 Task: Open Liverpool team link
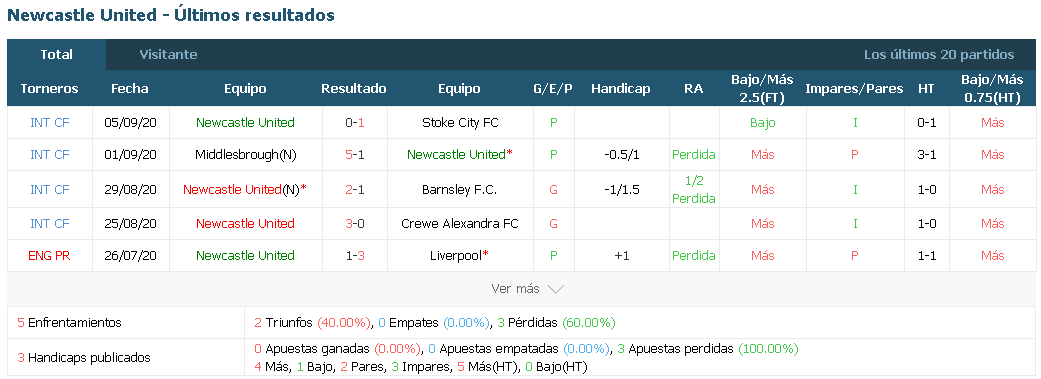pos(459,256)
